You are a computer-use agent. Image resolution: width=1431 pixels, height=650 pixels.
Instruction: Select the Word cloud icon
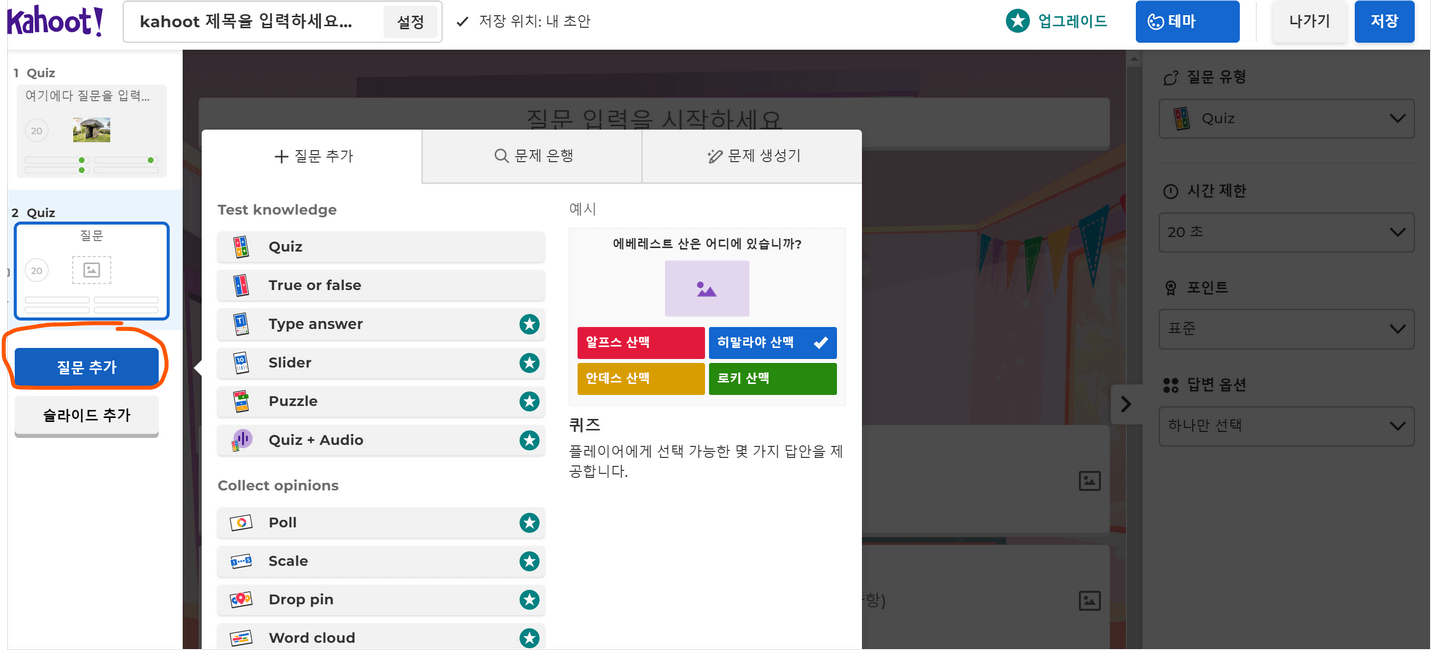(x=240, y=638)
